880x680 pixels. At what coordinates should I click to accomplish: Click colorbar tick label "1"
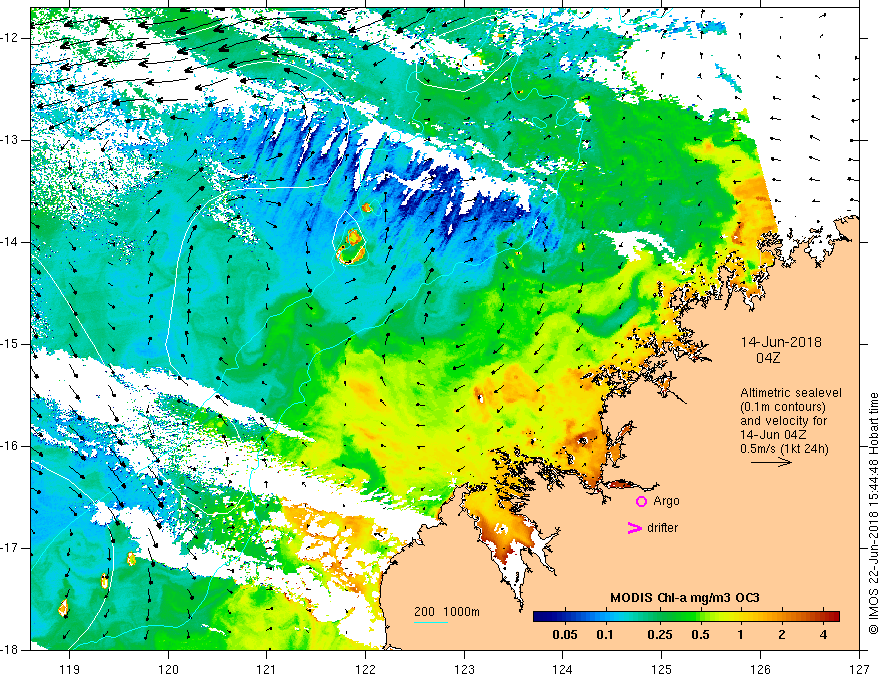[740, 635]
